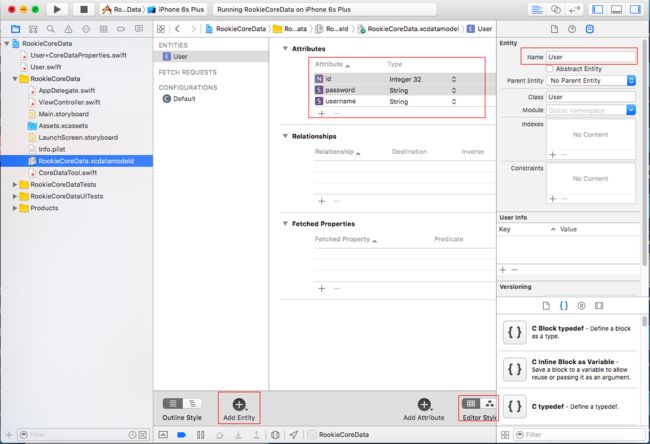The image size is (650, 444).
Task: Open the project navigator
Action: pyautogui.click(x=15, y=29)
